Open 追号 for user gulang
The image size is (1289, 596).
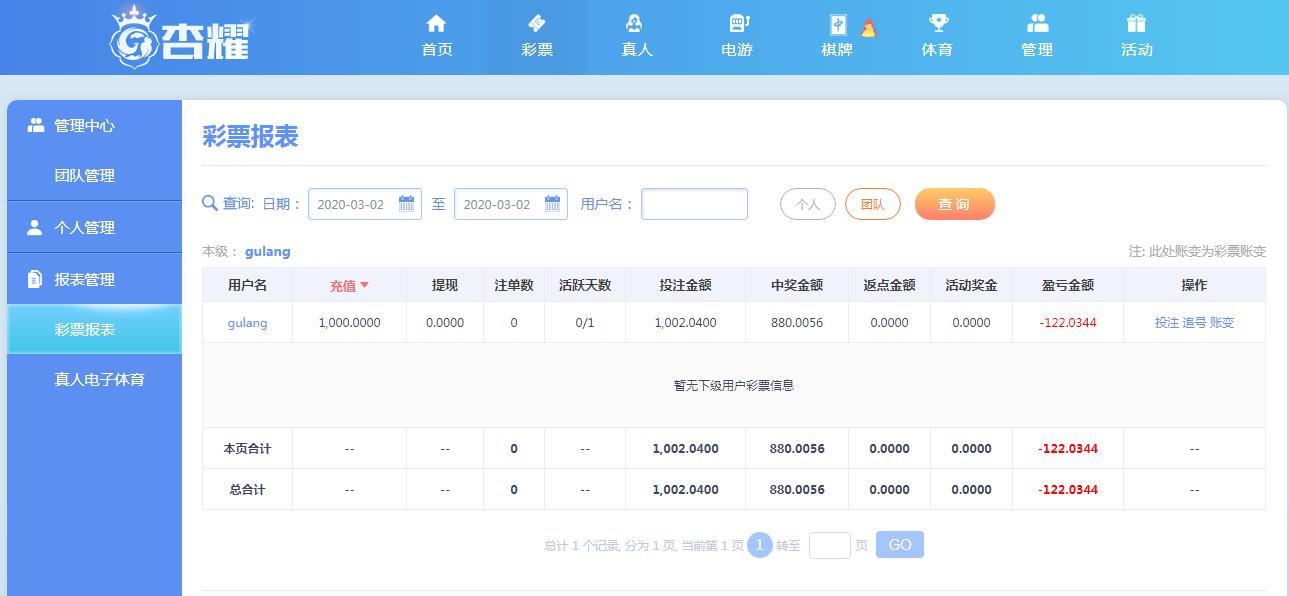(1194, 322)
